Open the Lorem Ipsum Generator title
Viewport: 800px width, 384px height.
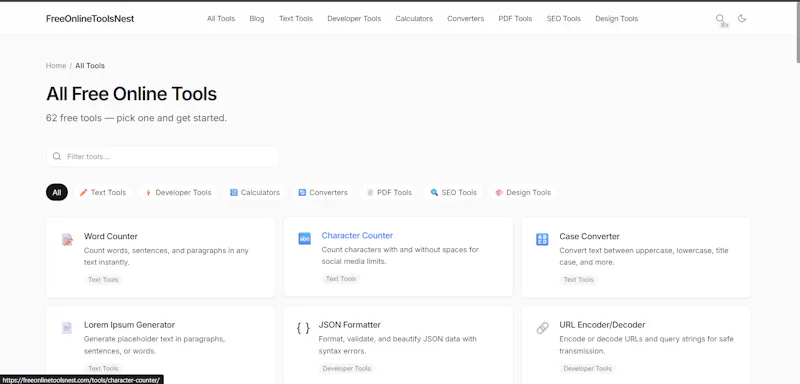pos(130,324)
